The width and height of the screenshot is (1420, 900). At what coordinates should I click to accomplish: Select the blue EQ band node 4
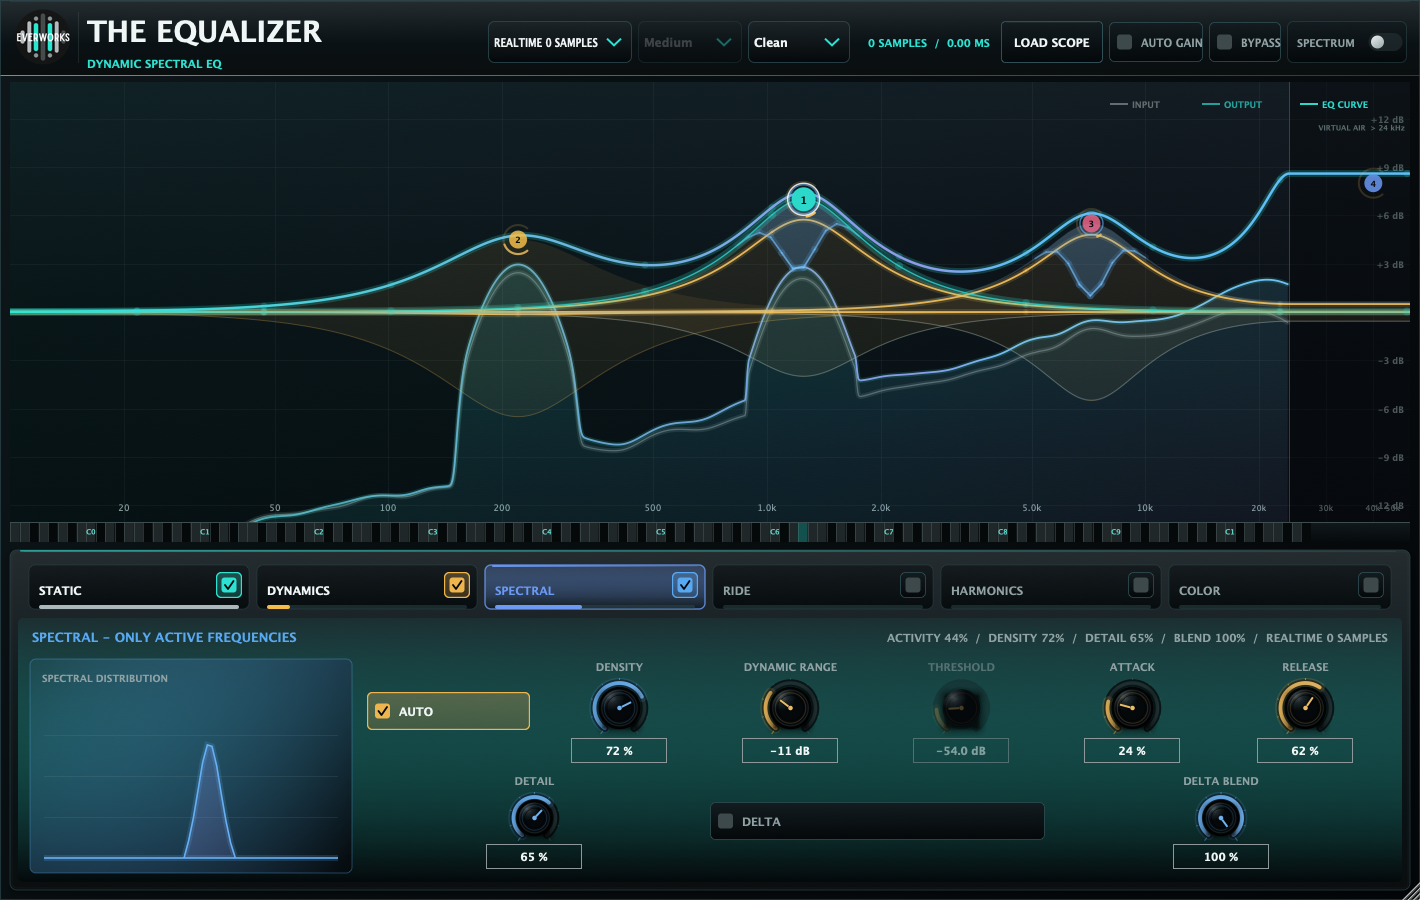coord(1373,183)
